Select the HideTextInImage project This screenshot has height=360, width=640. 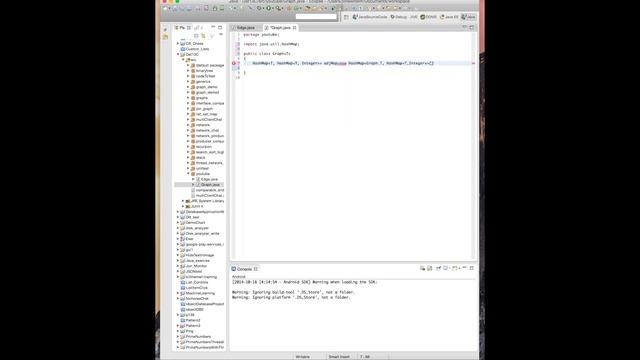198,255
